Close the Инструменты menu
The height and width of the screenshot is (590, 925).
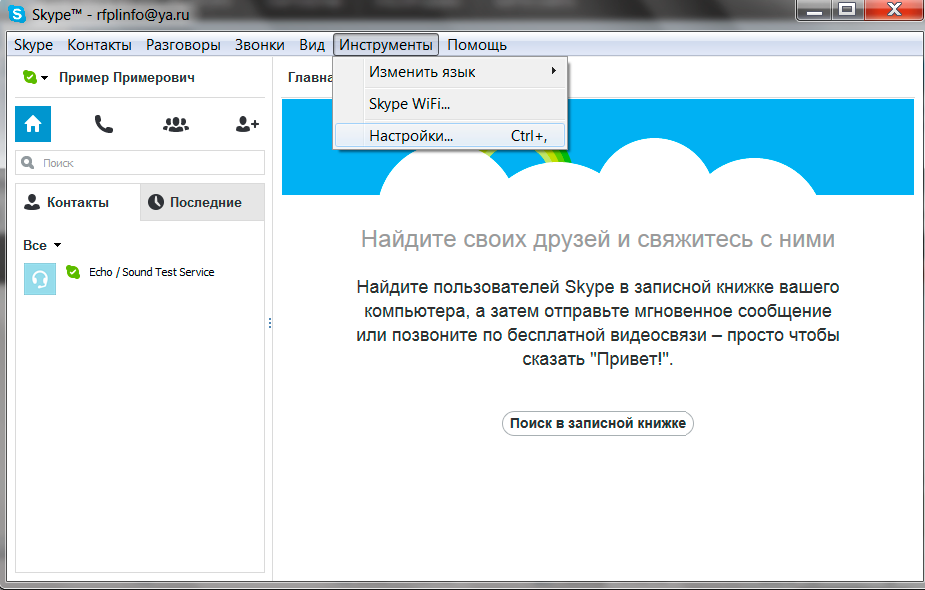(386, 45)
